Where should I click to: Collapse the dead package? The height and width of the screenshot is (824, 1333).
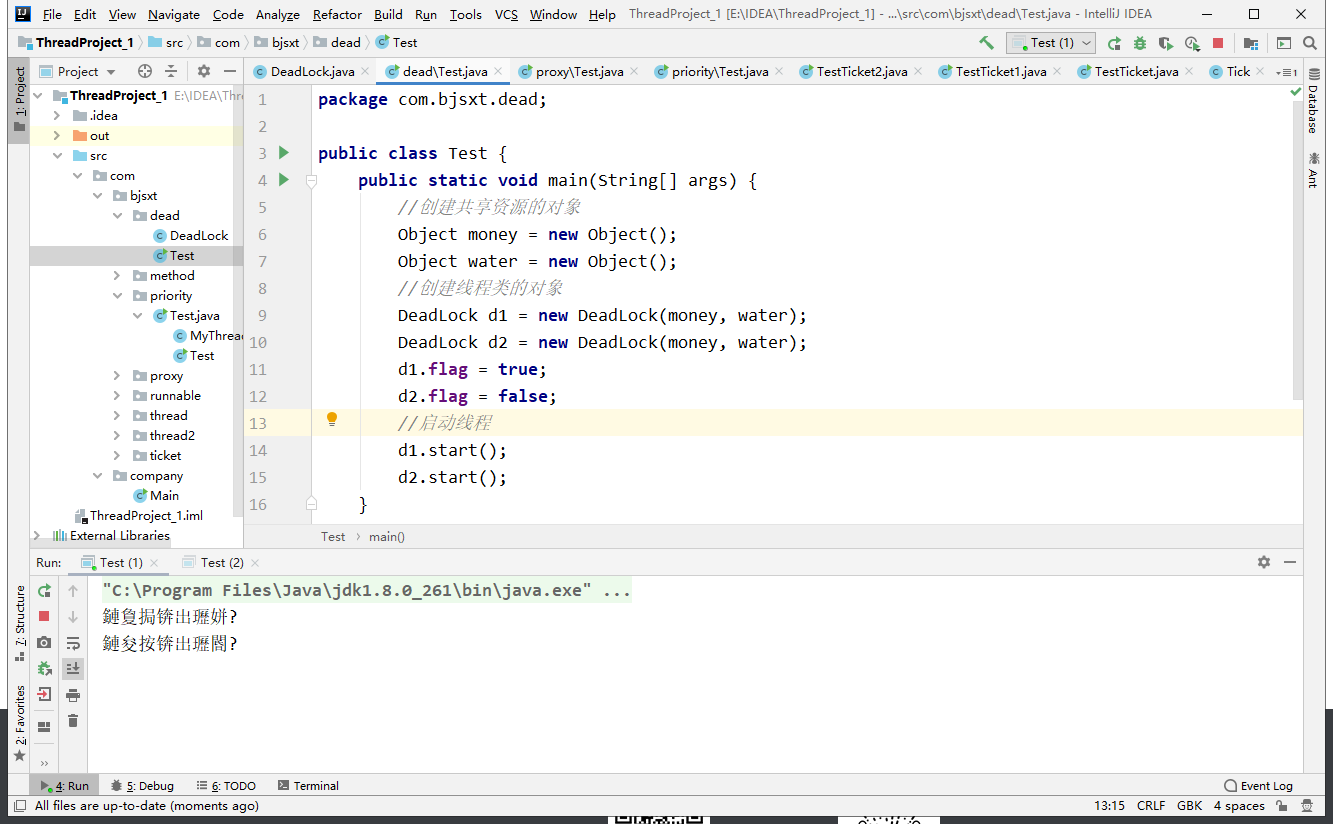click(x=117, y=216)
